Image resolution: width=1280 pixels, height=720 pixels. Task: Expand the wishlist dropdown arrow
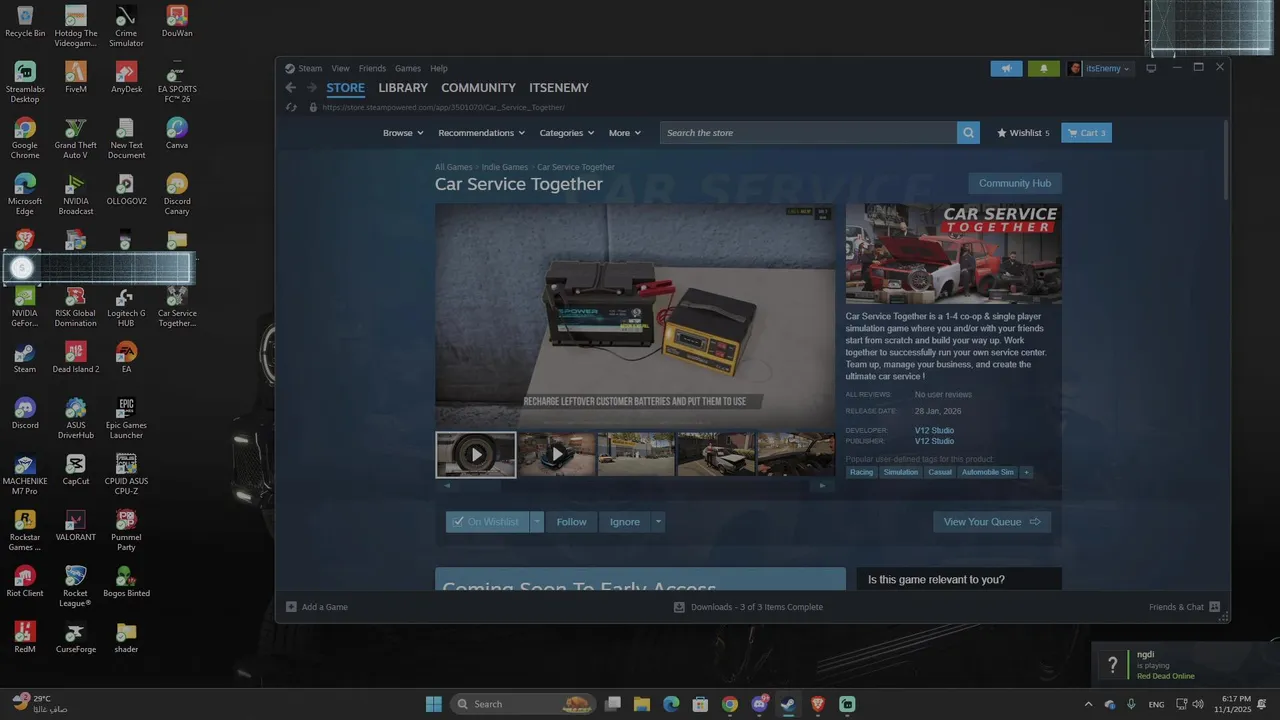coord(537,522)
